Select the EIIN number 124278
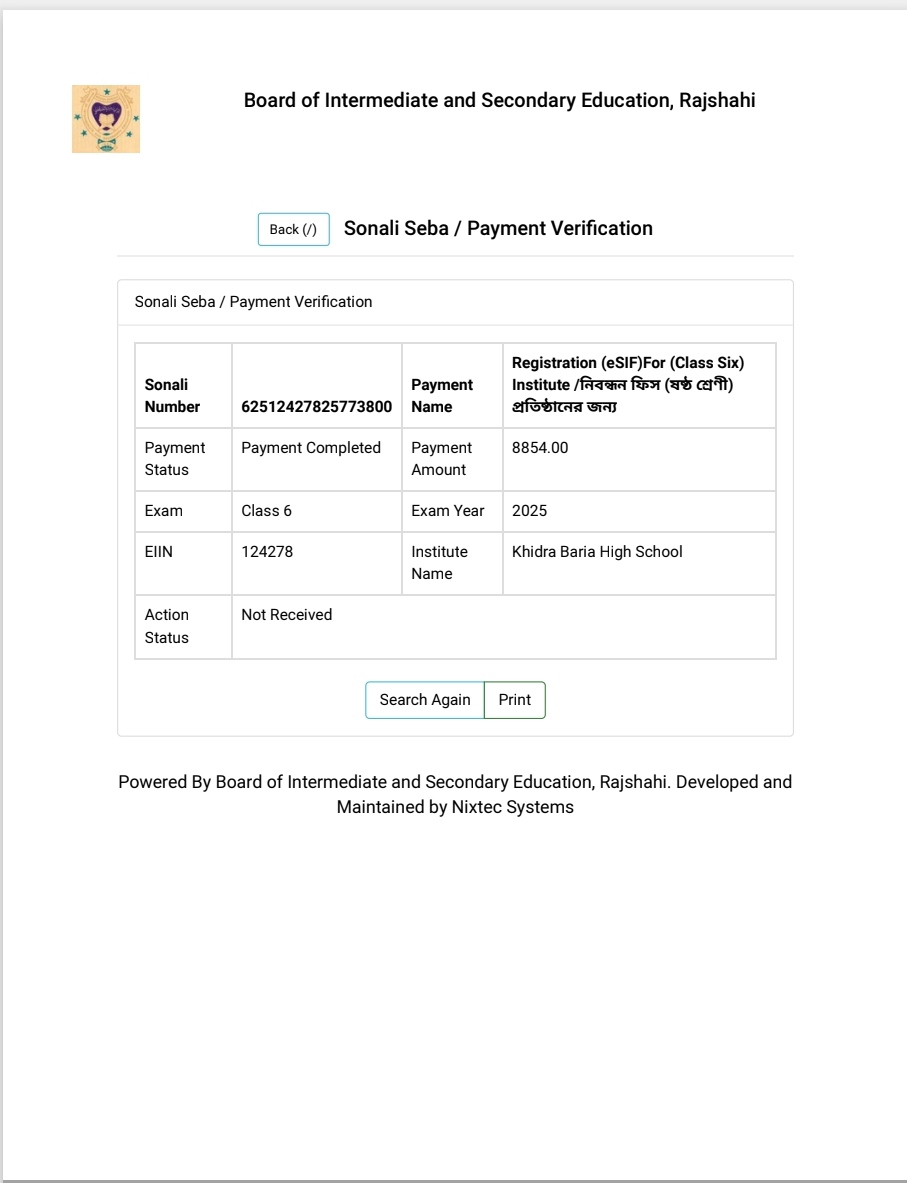This screenshot has height=1183, width=907. click(x=267, y=552)
